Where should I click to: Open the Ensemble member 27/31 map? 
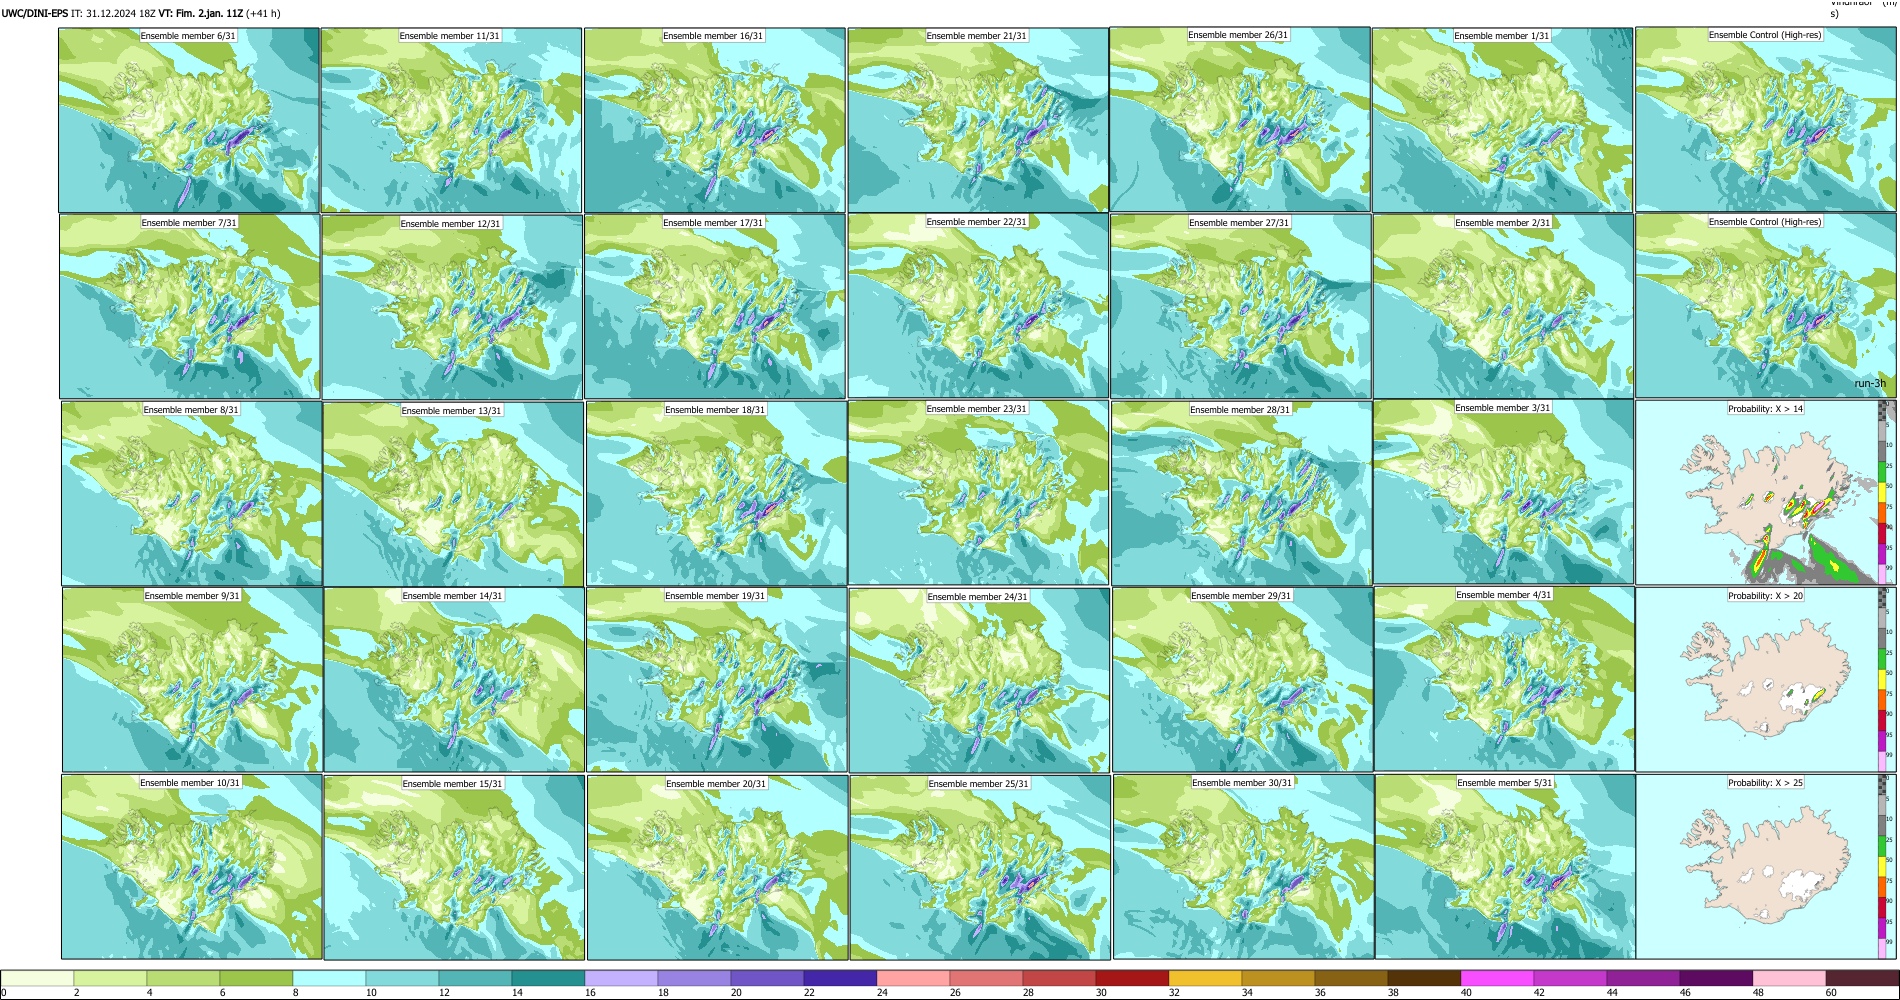(x=1240, y=307)
